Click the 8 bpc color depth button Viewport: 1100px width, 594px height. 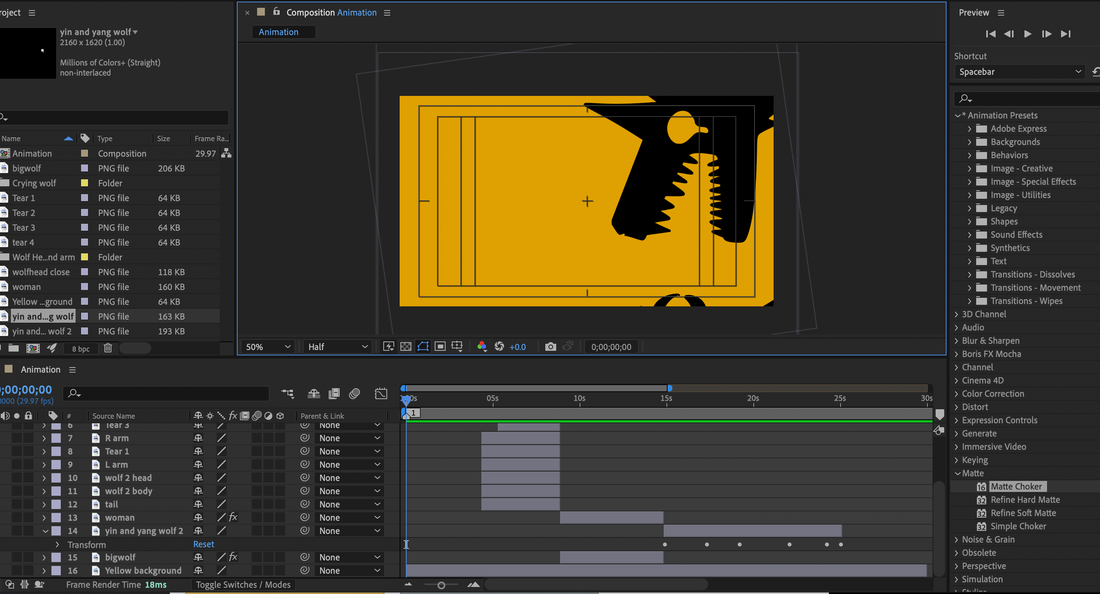pos(81,349)
